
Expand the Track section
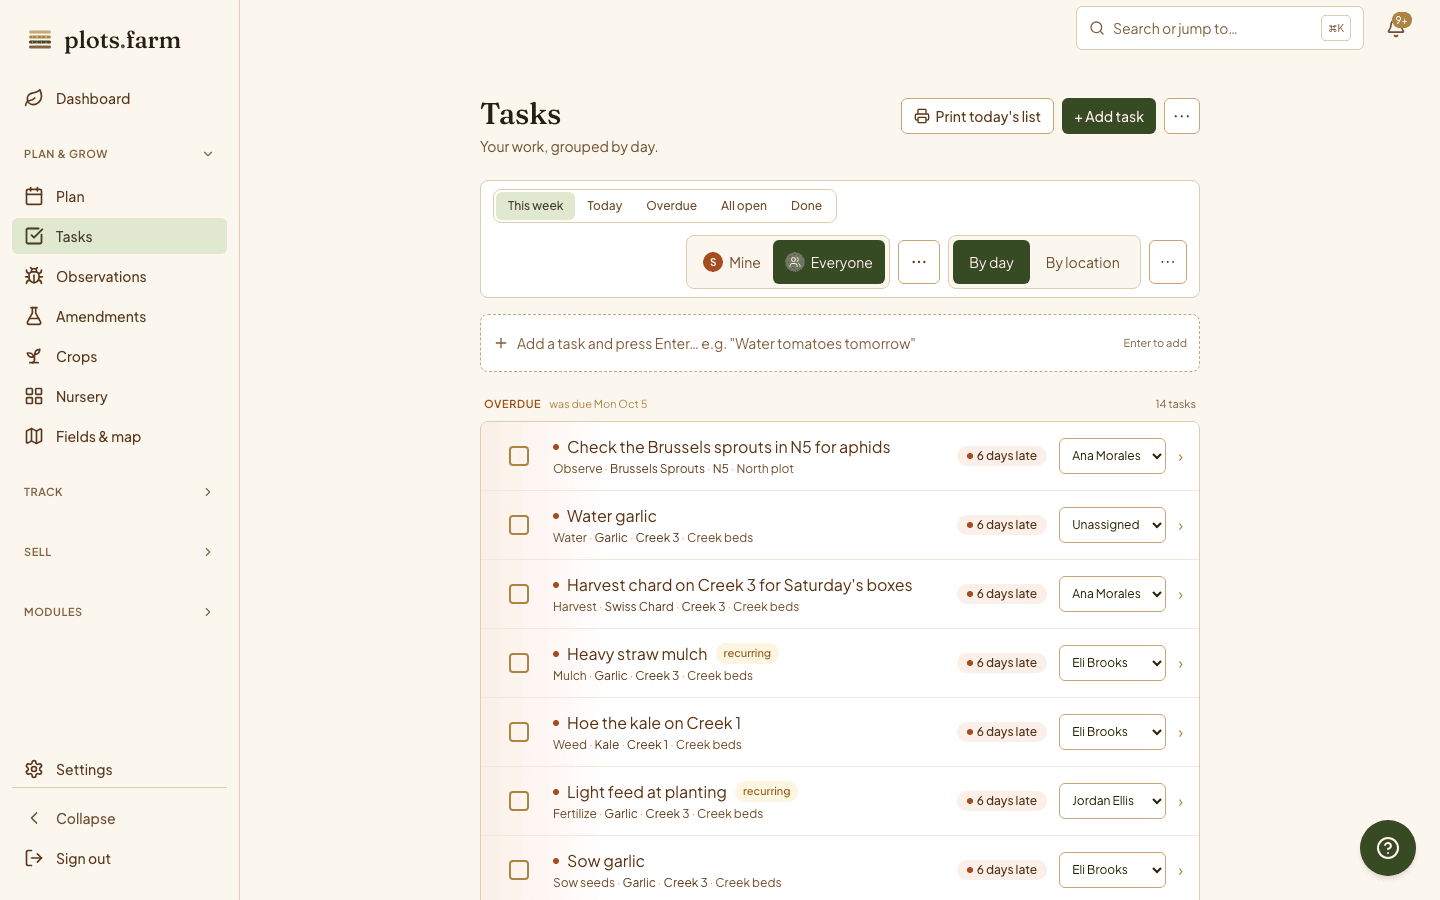pyautogui.click(x=119, y=492)
